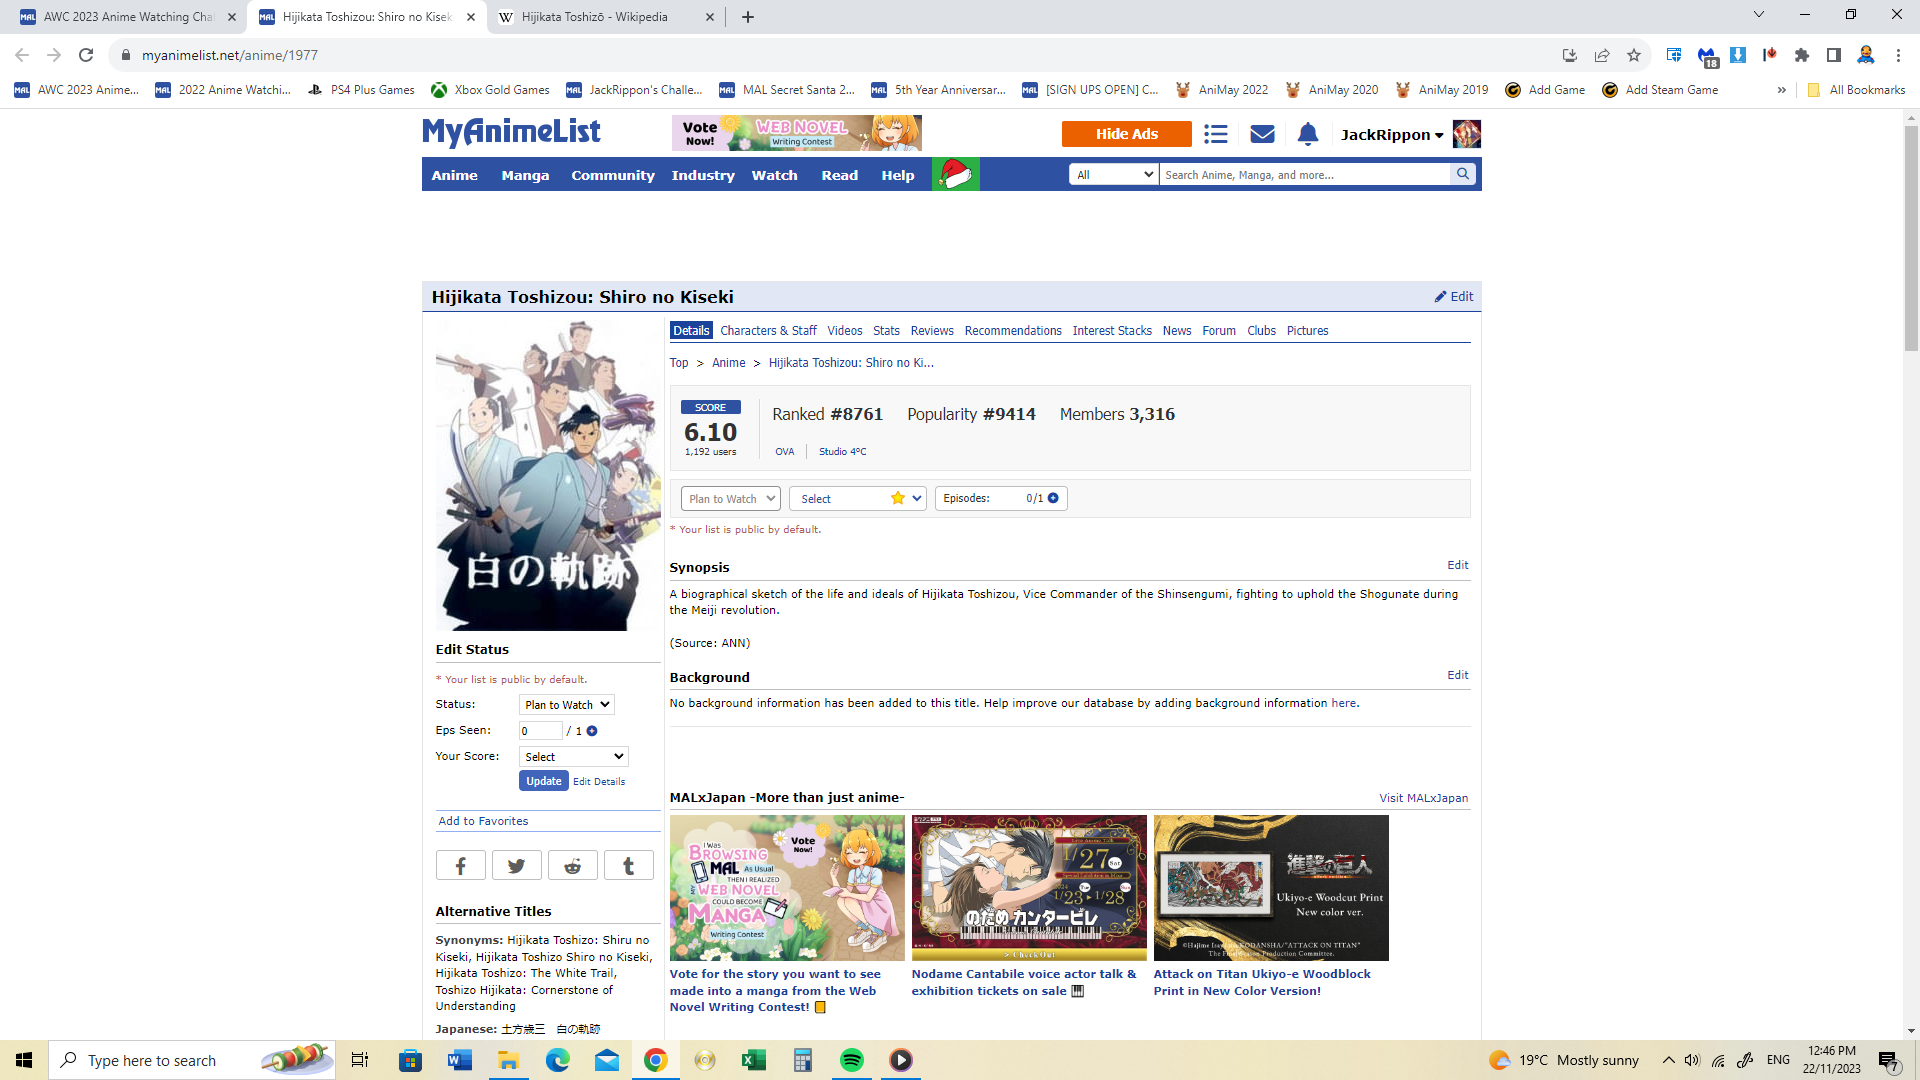Click Chrome bookmark star icon

pyautogui.click(x=1634, y=55)
